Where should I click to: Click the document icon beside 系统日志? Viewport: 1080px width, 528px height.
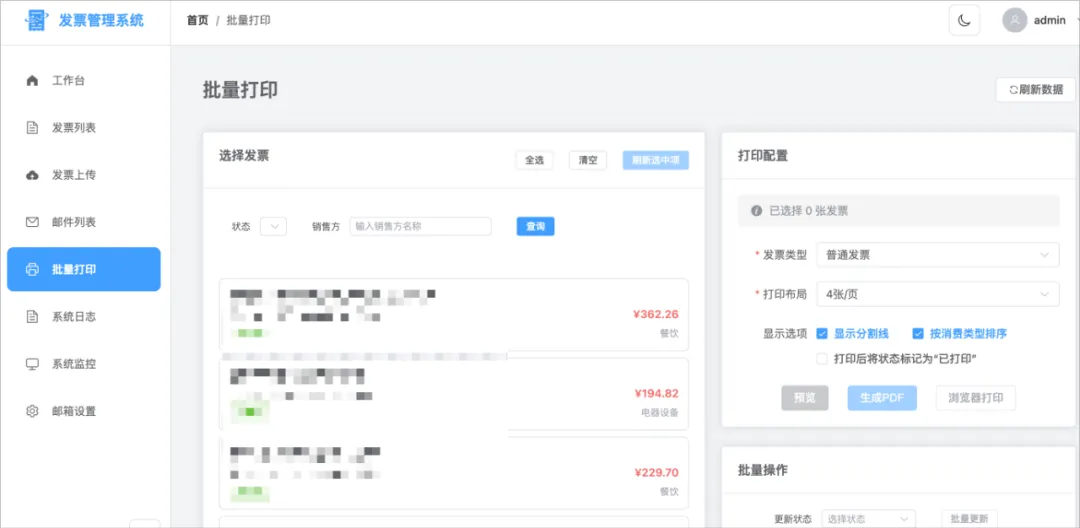coord(32,317)
